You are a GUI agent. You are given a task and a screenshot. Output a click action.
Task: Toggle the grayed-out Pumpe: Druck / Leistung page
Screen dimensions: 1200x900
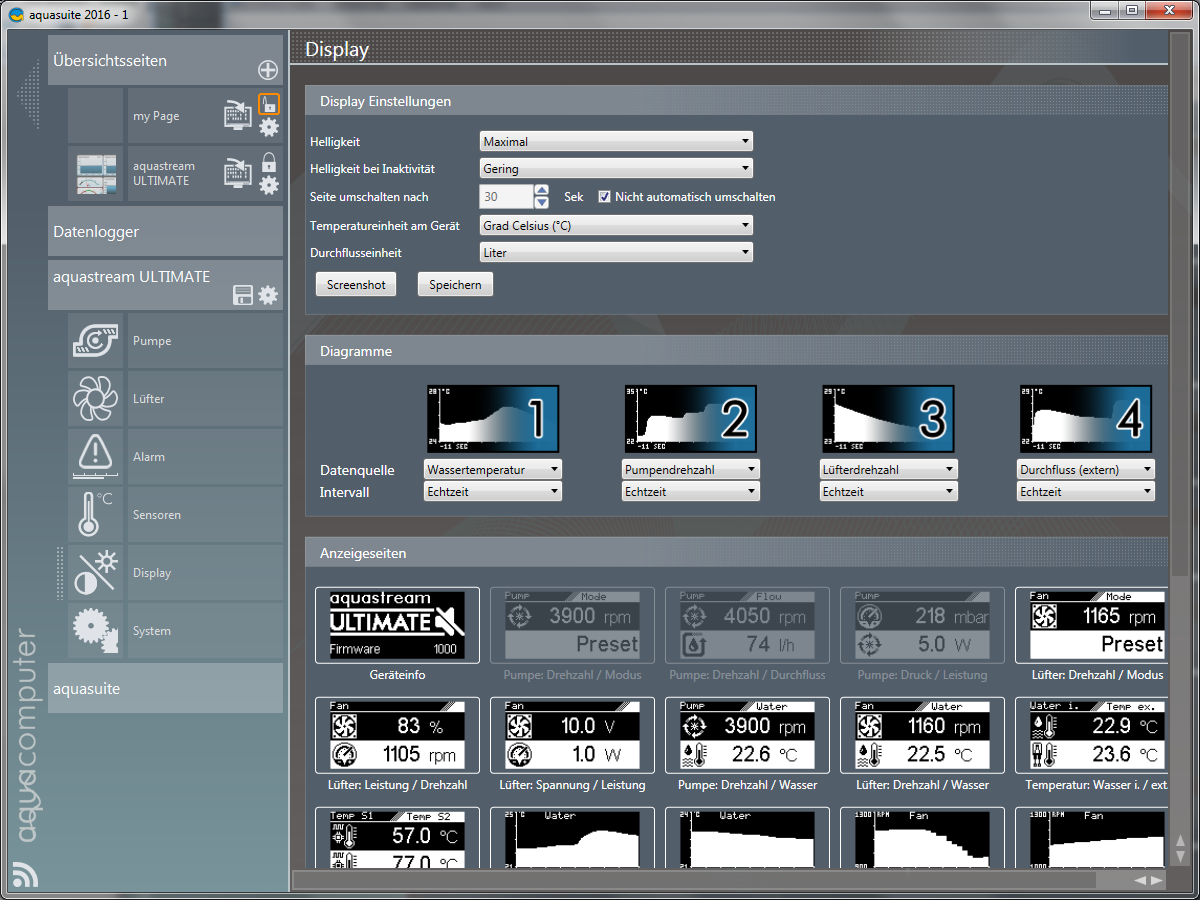point(922,625)
